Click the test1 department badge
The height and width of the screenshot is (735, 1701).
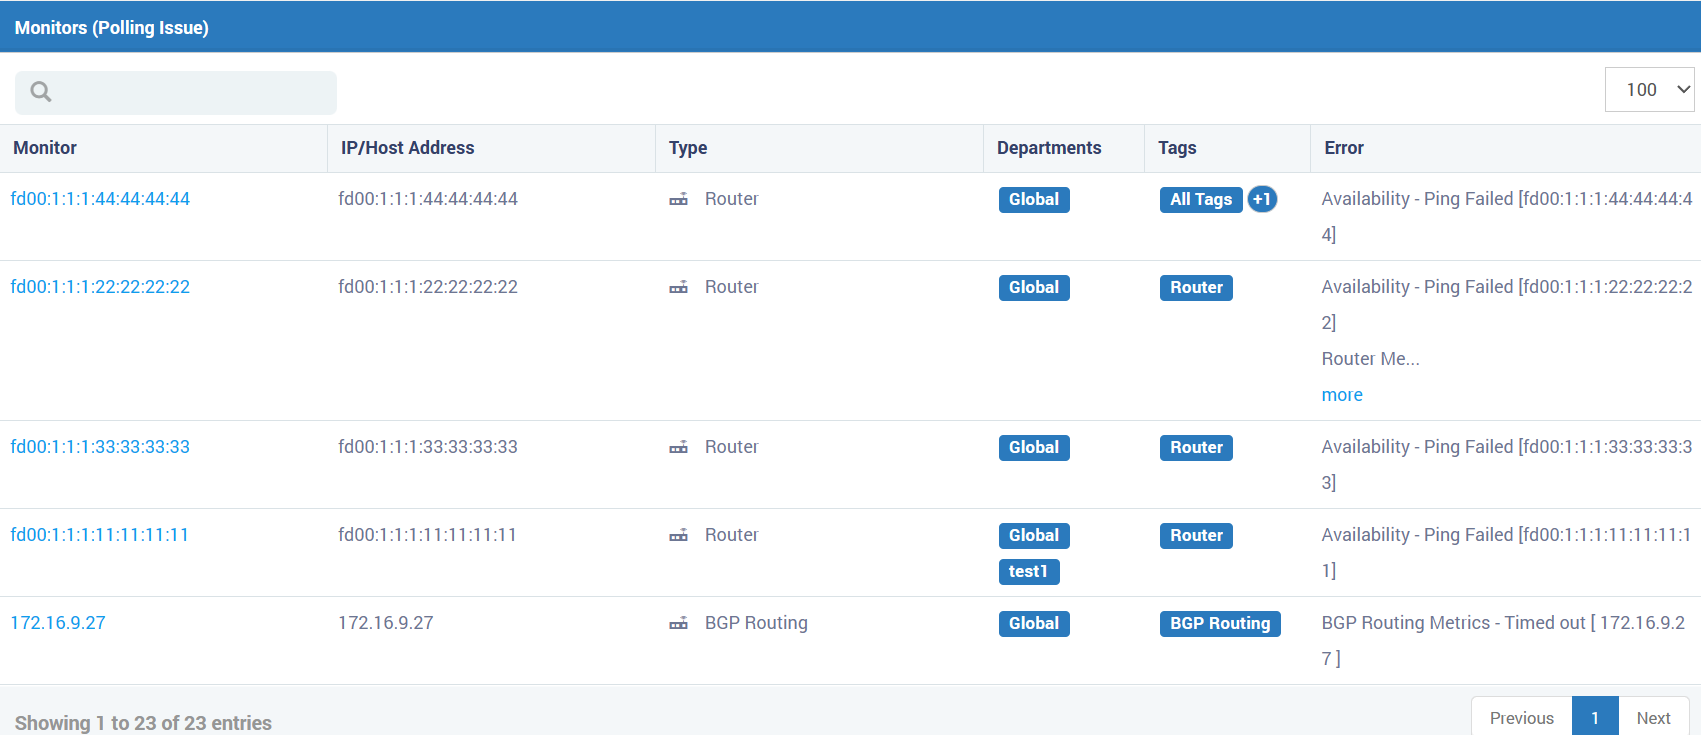coord(1029,572)
